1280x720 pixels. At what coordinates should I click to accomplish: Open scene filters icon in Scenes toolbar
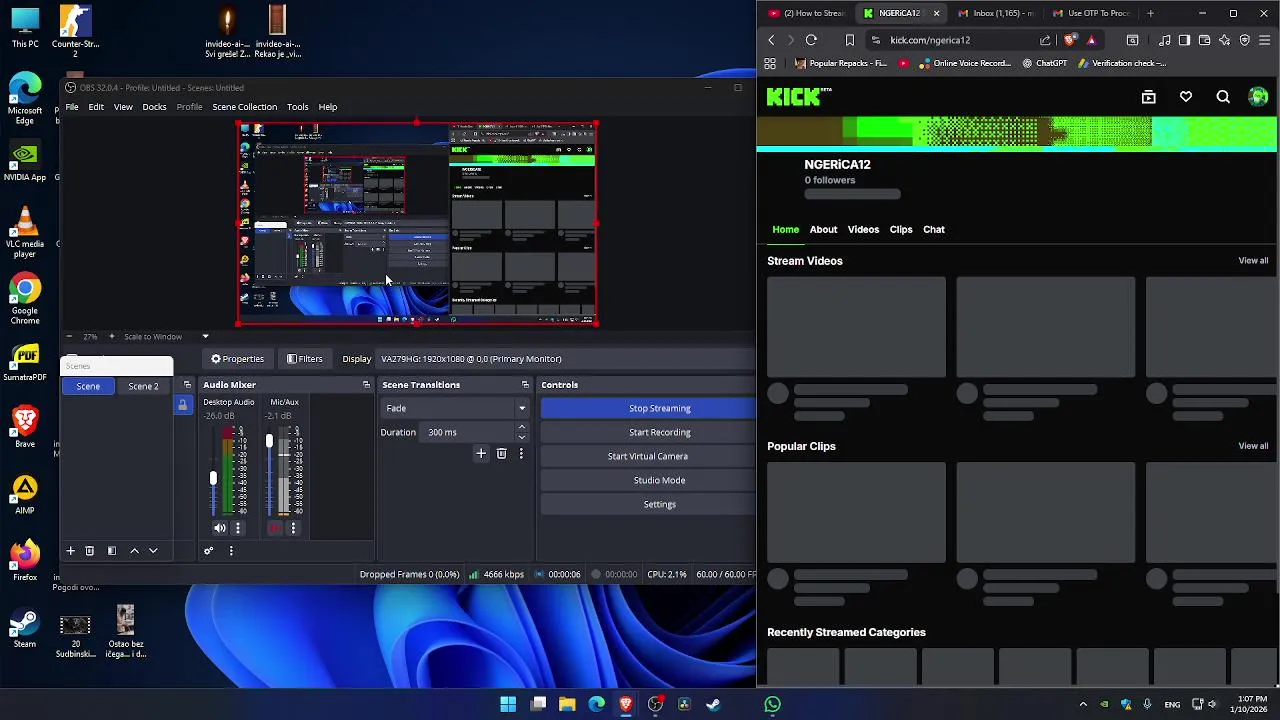pyautogui.click(x=112, y=551)
